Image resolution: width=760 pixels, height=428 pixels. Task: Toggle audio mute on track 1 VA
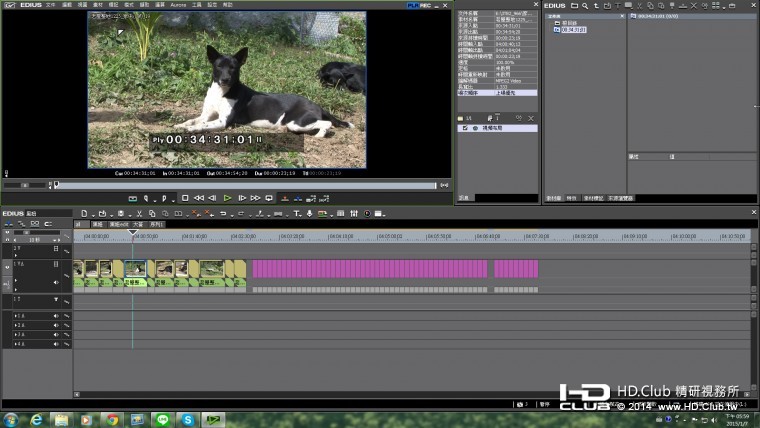pyautogui.click(x=56, y=283)
